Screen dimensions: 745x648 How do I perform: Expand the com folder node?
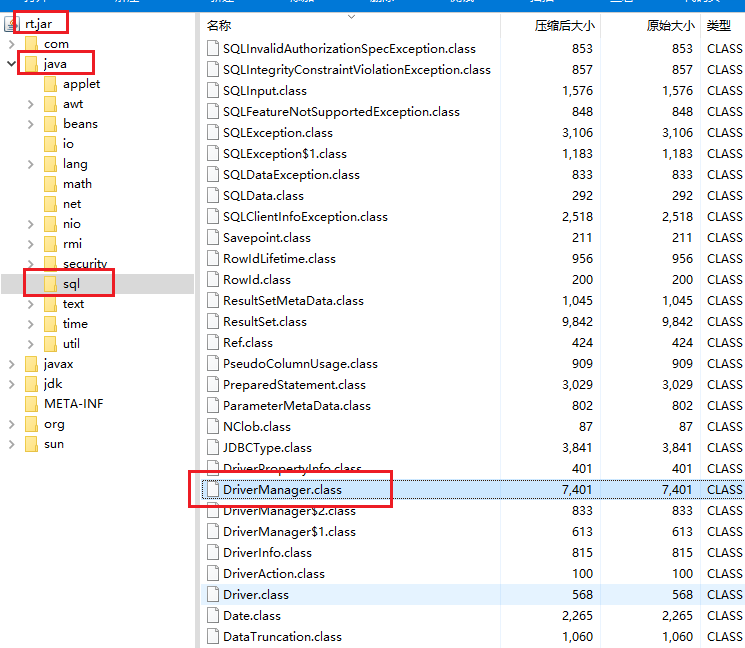pos(12,44)
